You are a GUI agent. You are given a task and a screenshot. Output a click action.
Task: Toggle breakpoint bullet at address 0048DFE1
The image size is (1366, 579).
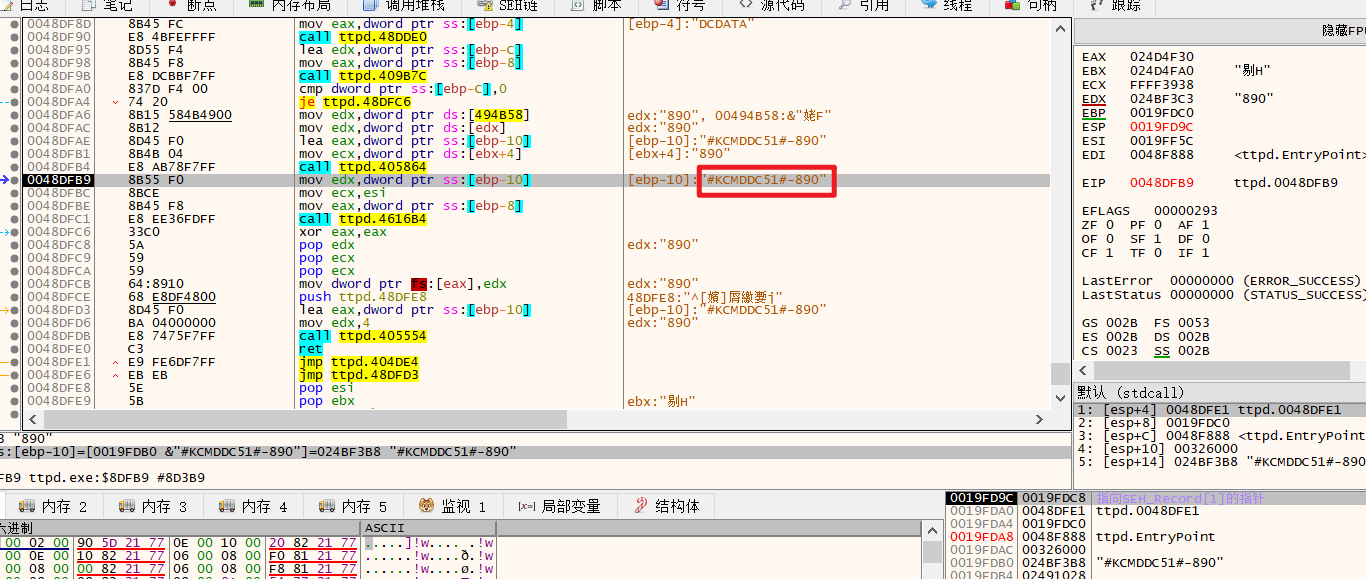point(14,362)
